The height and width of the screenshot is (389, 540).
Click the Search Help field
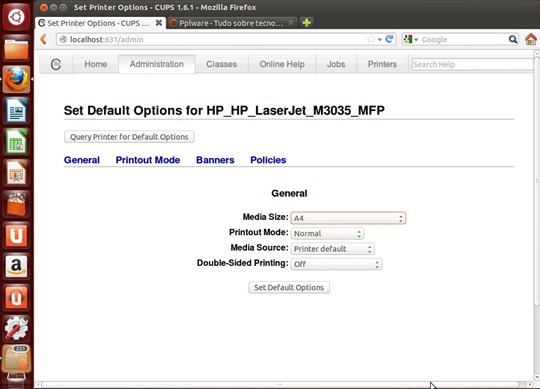[x=472, y=64]
